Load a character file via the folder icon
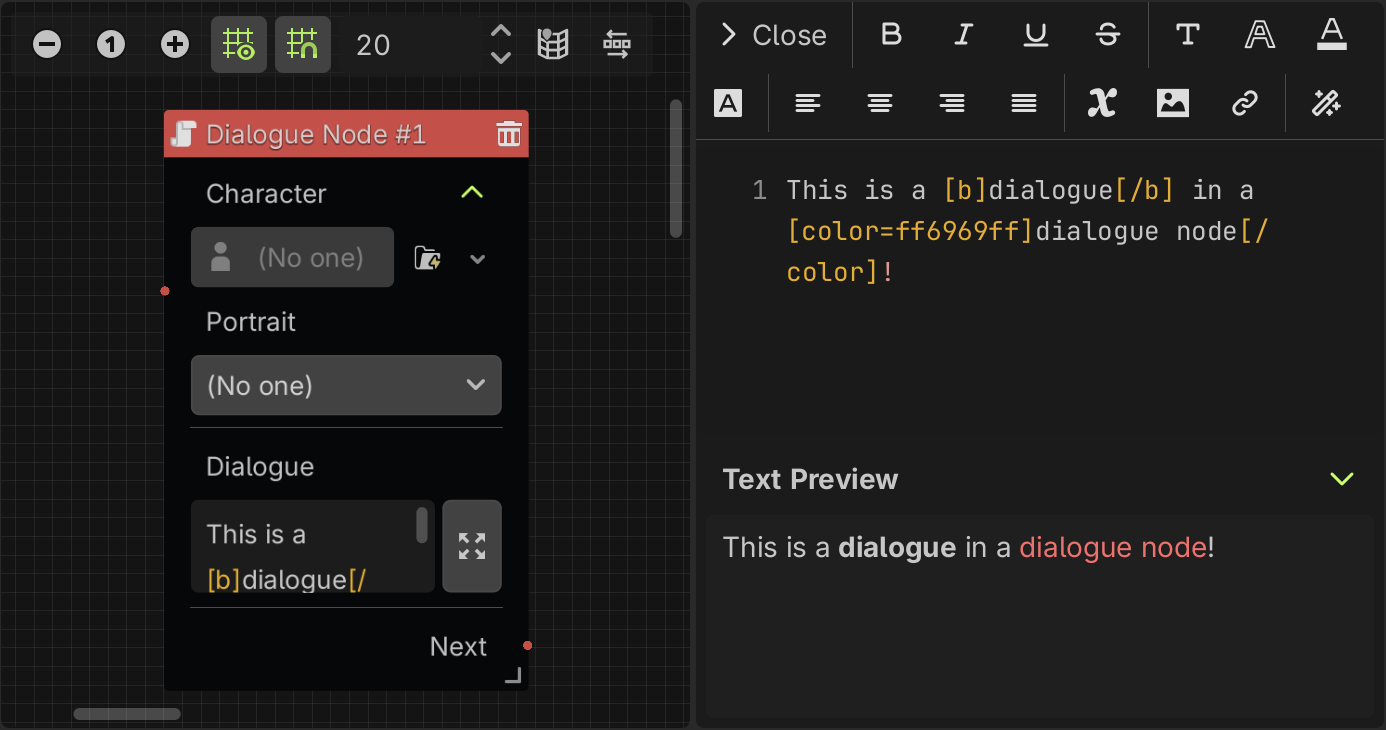This screenshot has height=730, width=1386. [x=429, y=258]
